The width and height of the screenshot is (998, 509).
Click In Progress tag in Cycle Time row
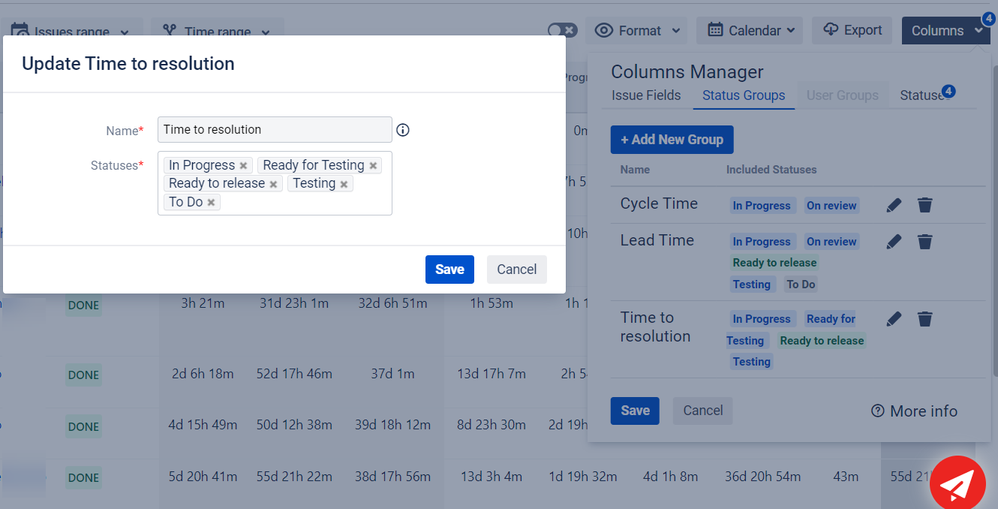[x=762, y=206]
